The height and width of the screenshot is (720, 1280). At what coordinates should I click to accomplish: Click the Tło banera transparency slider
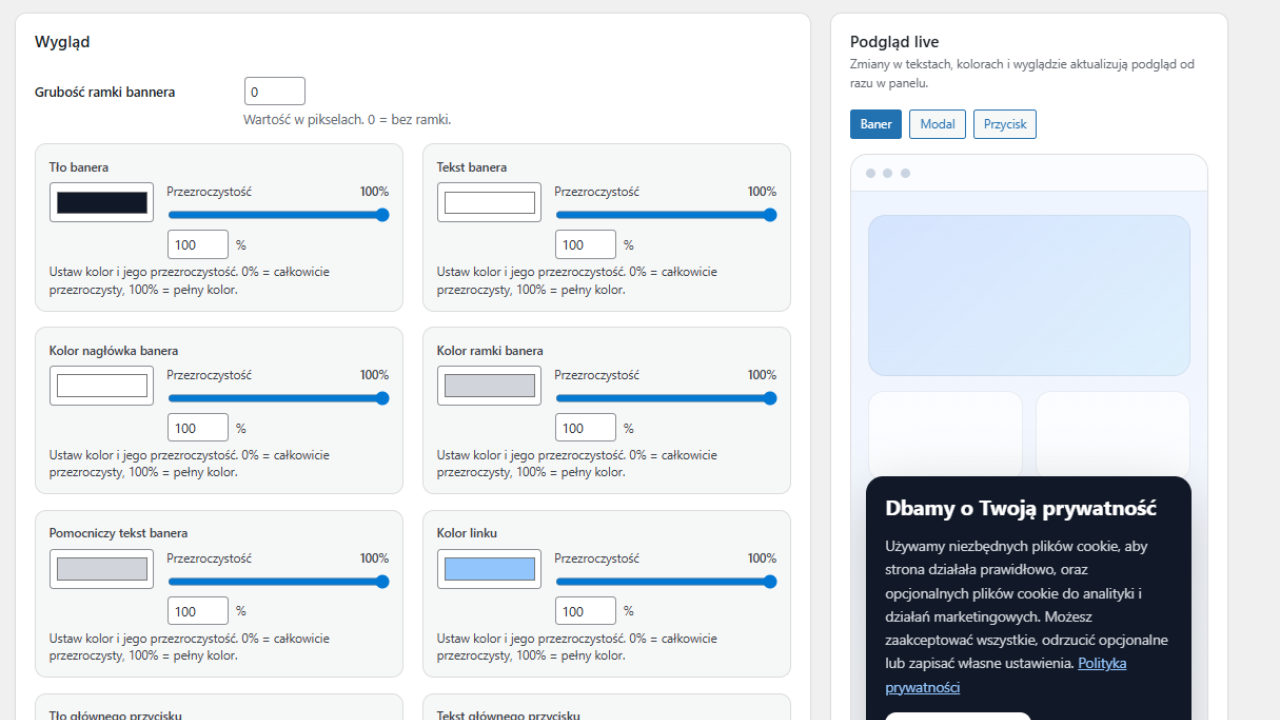tap(278, 215)
